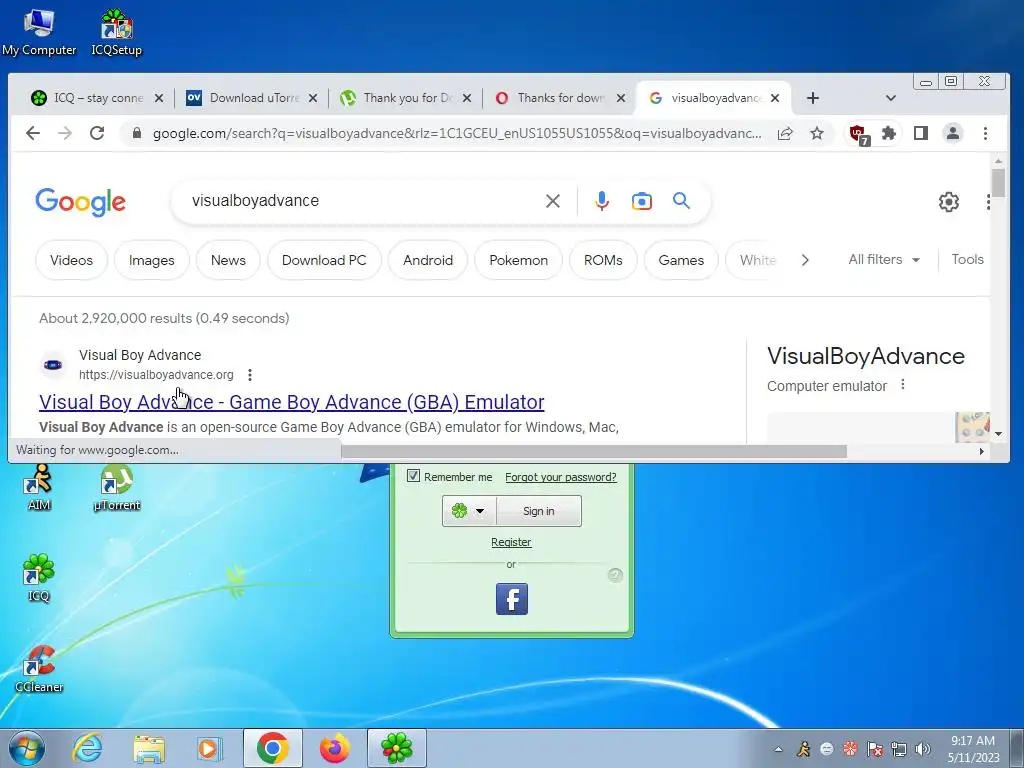Switch to the ICQ – stay connected tab
Image resolution: width=1024 pixels, height=768 pixels.
click(98, 98)
